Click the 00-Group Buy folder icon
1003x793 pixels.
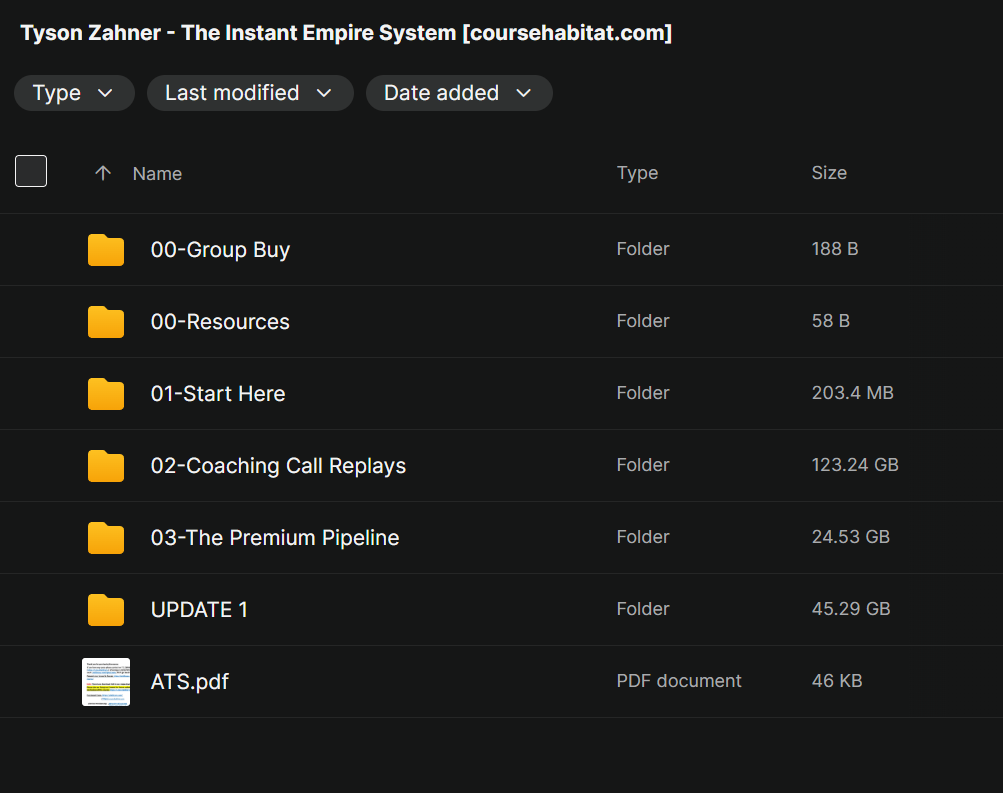point(106,250)
